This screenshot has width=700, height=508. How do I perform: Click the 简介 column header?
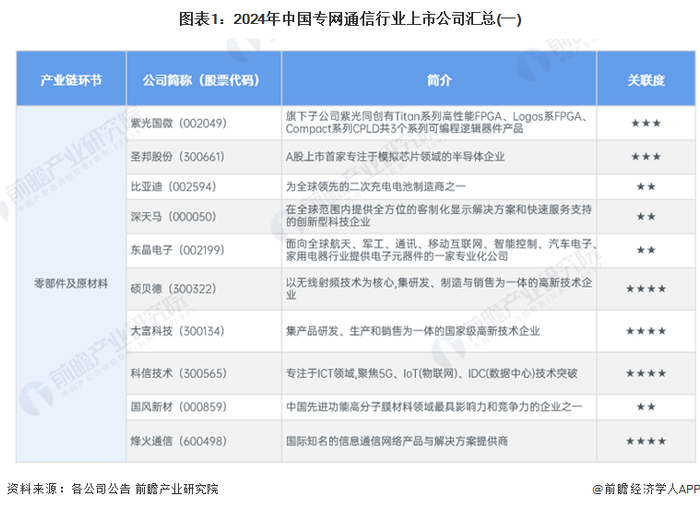click(439, 80)
